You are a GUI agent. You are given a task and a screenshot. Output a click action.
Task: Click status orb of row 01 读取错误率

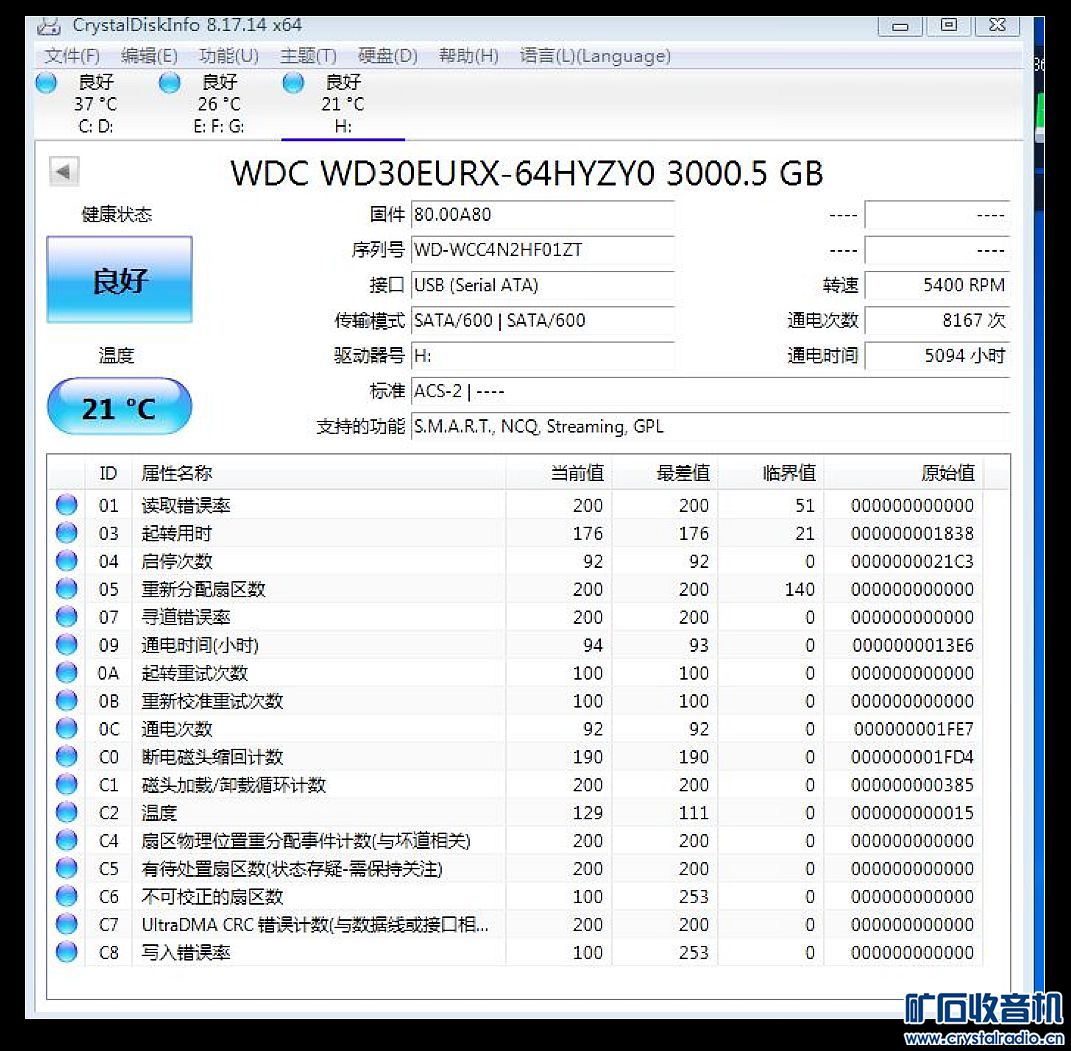pyautogui.click(x=66, y=505)
